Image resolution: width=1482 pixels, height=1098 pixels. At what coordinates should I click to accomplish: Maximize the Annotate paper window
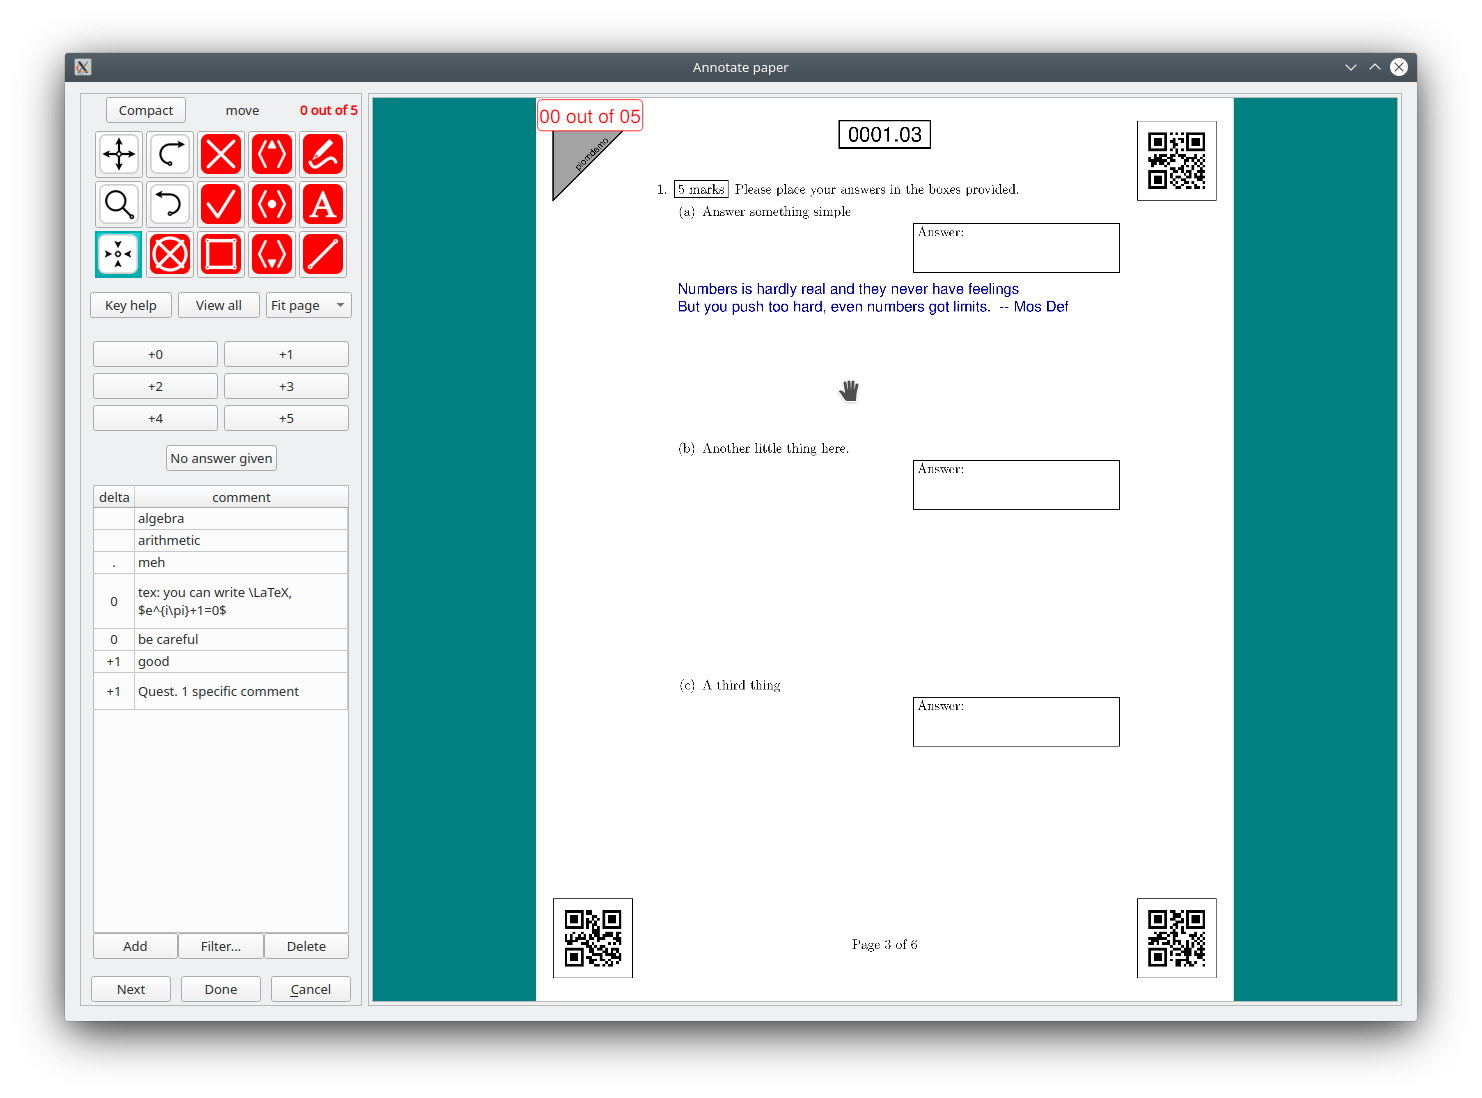(1375, 67)
